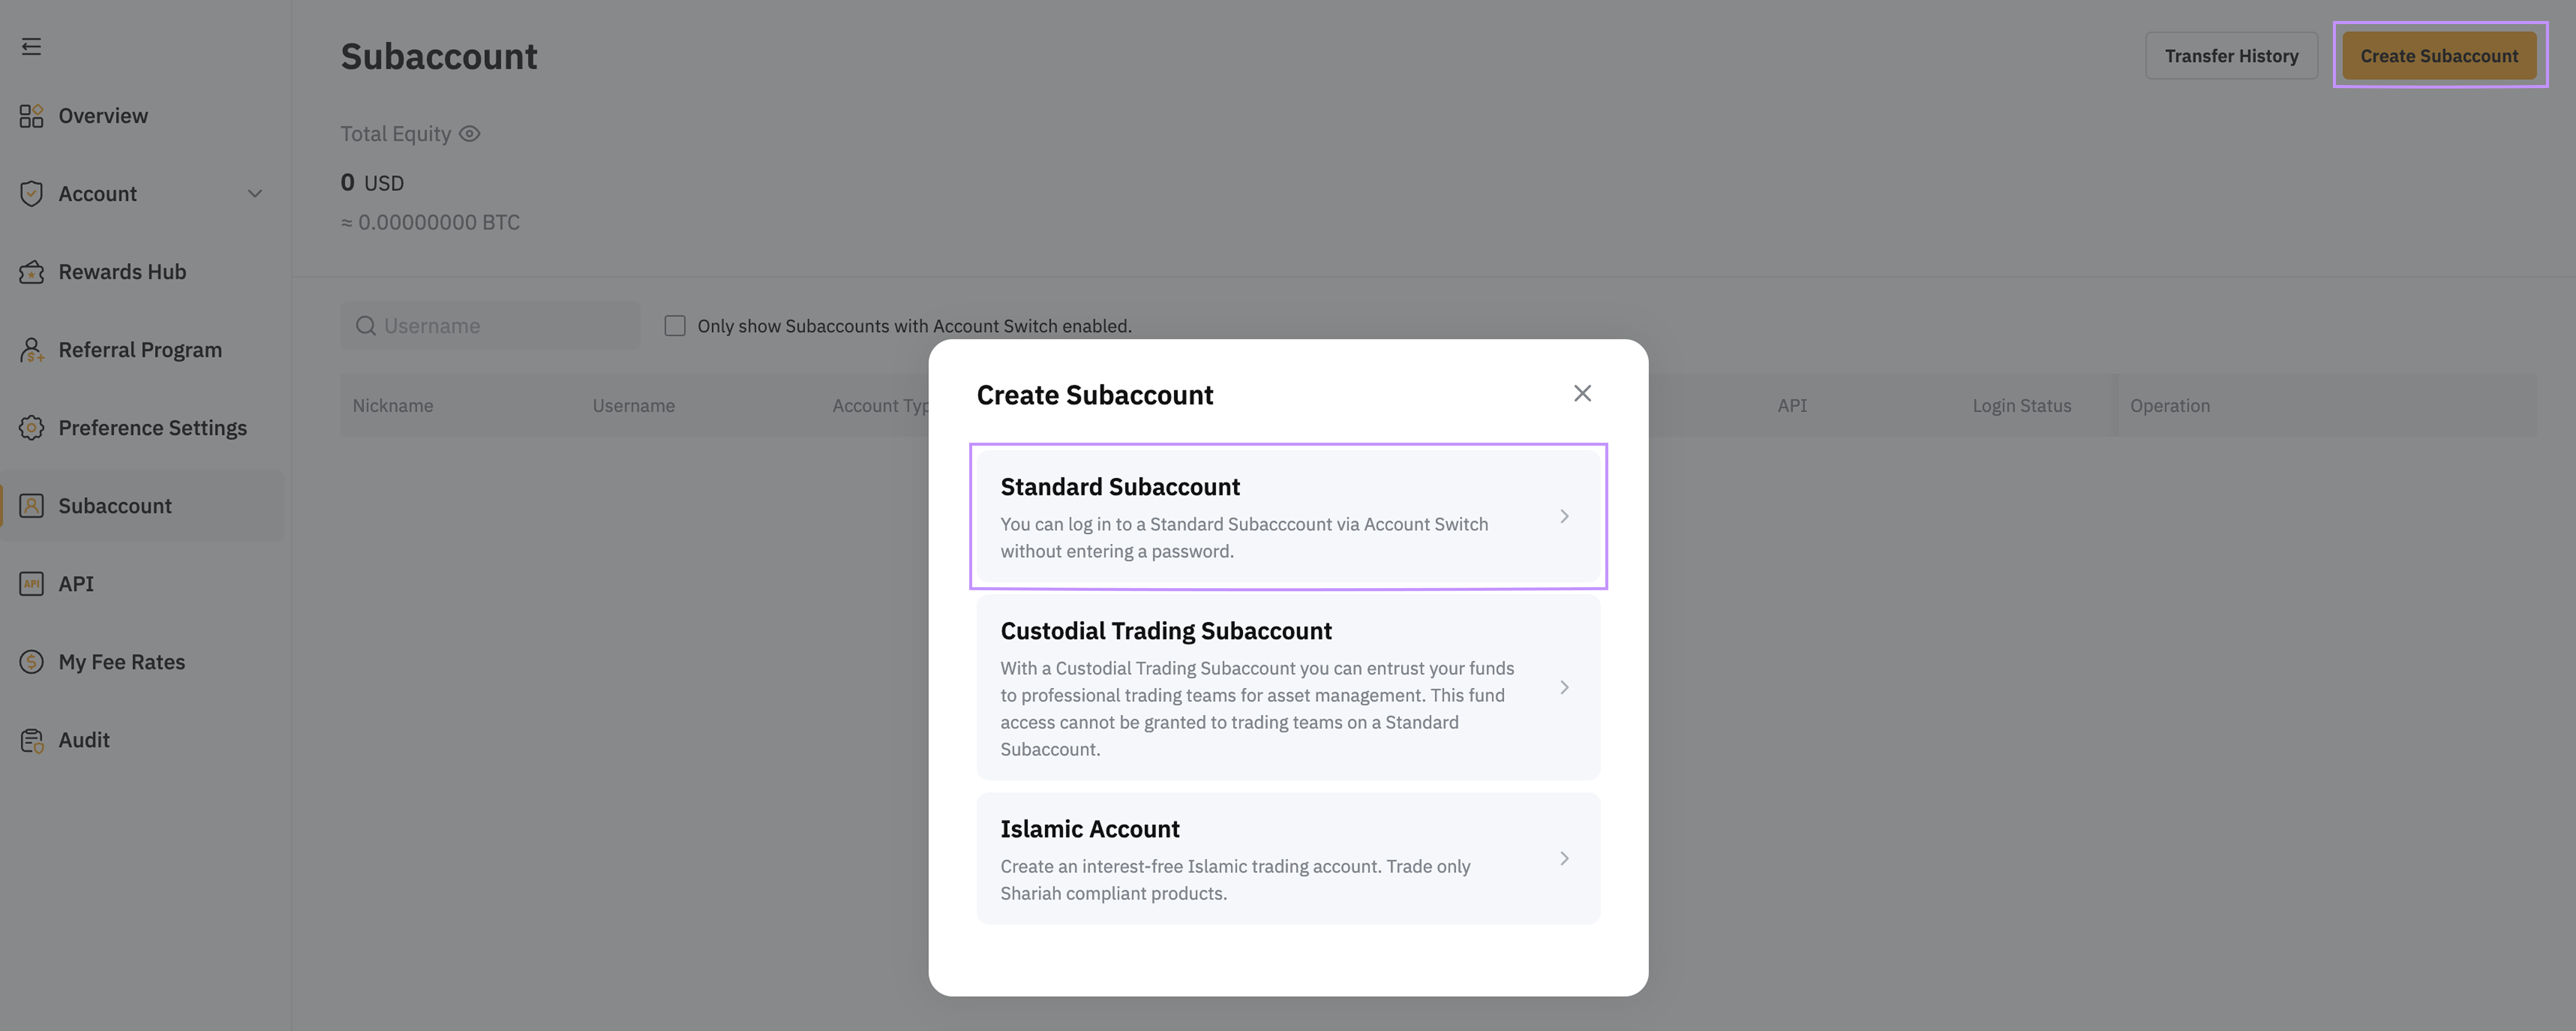The width and height of the screenshot is (2576, 1031).
Task: Click the My Fee Rates coin icon
Action: tap(31, 662)
